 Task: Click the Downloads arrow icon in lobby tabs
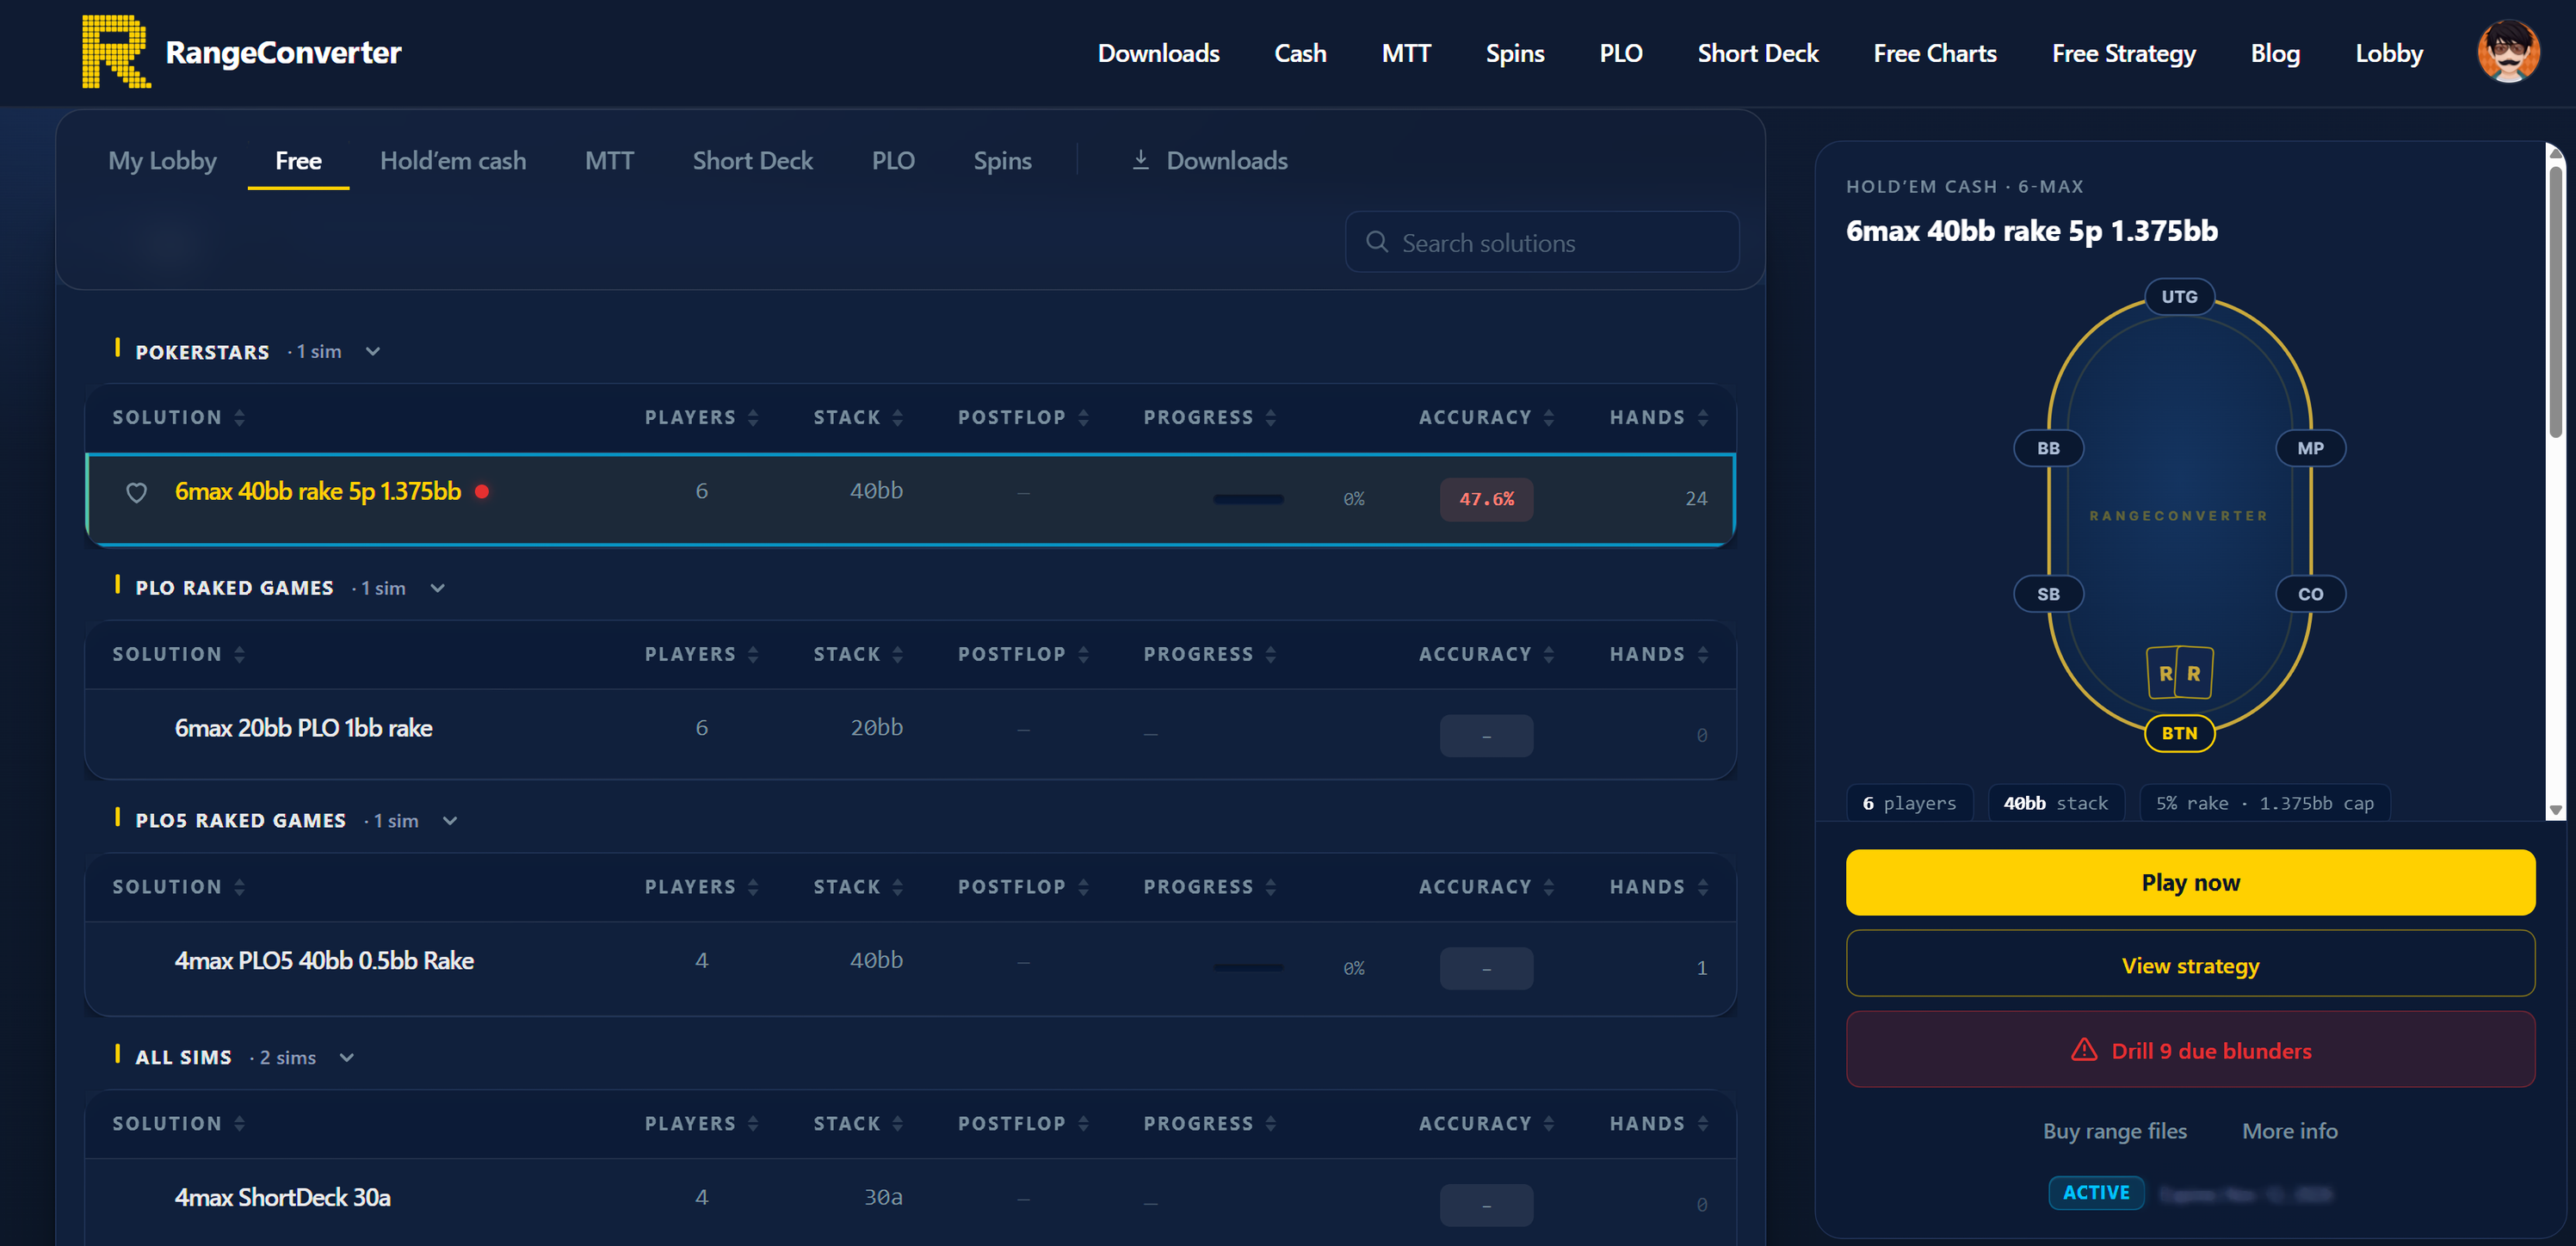click(x=1140, y=160)
